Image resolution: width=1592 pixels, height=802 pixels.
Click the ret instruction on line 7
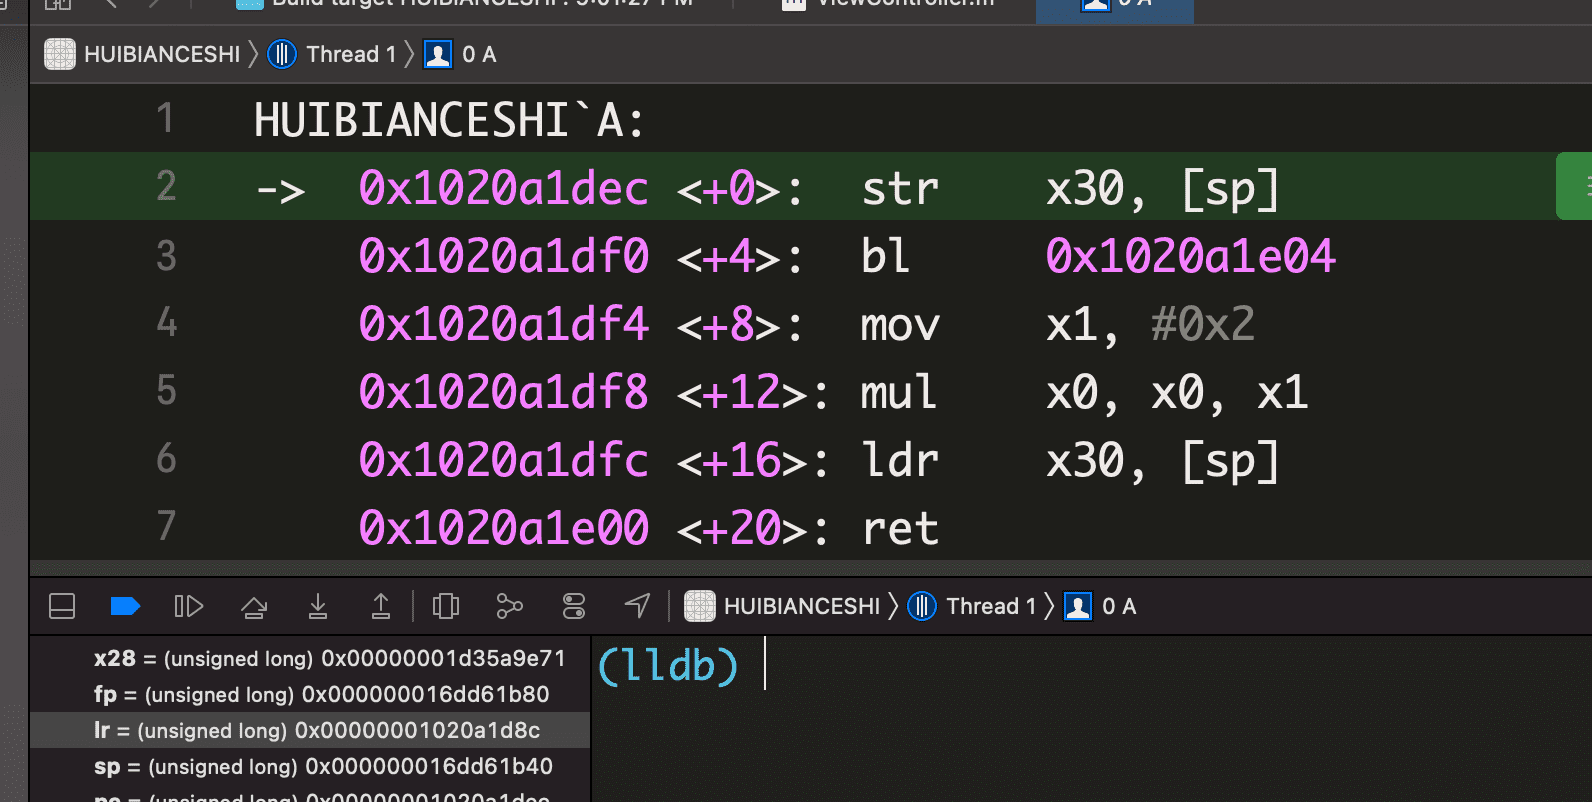[900, 528]
